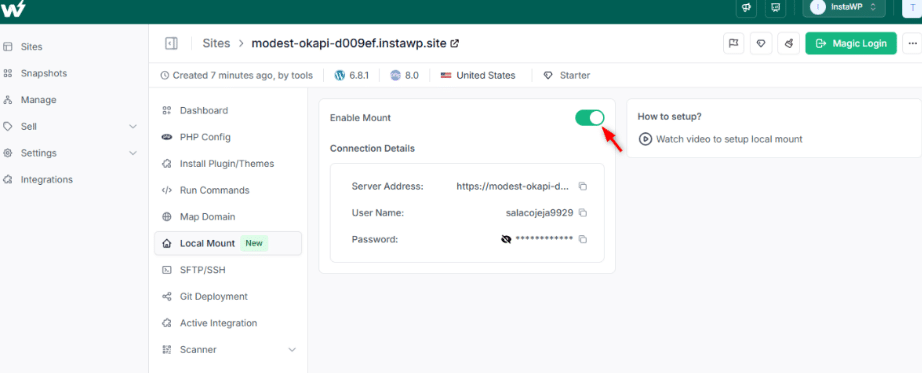This screenshot has width=922, height=373.
Task: Click the Git Deployment branch icon
Action: pyautogui.click(x=167, y=297)
